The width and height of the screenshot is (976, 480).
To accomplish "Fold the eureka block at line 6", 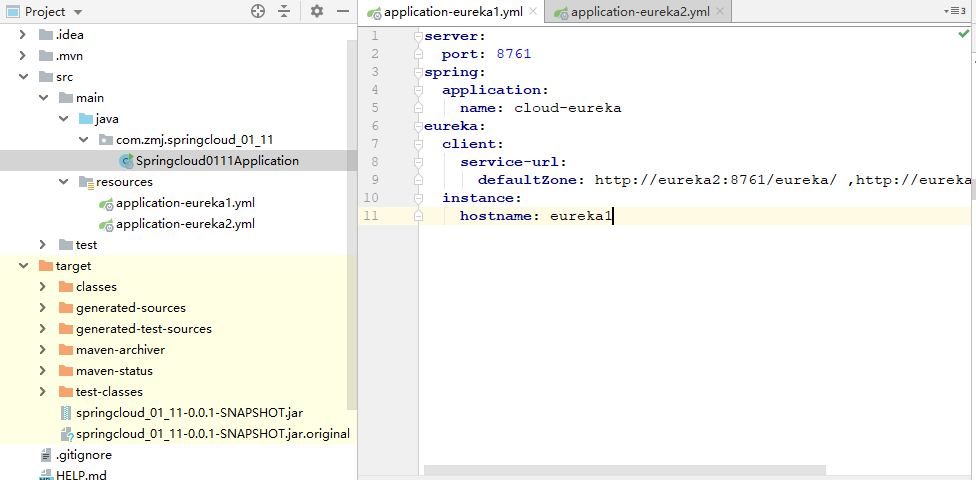I will coord(418,126).
